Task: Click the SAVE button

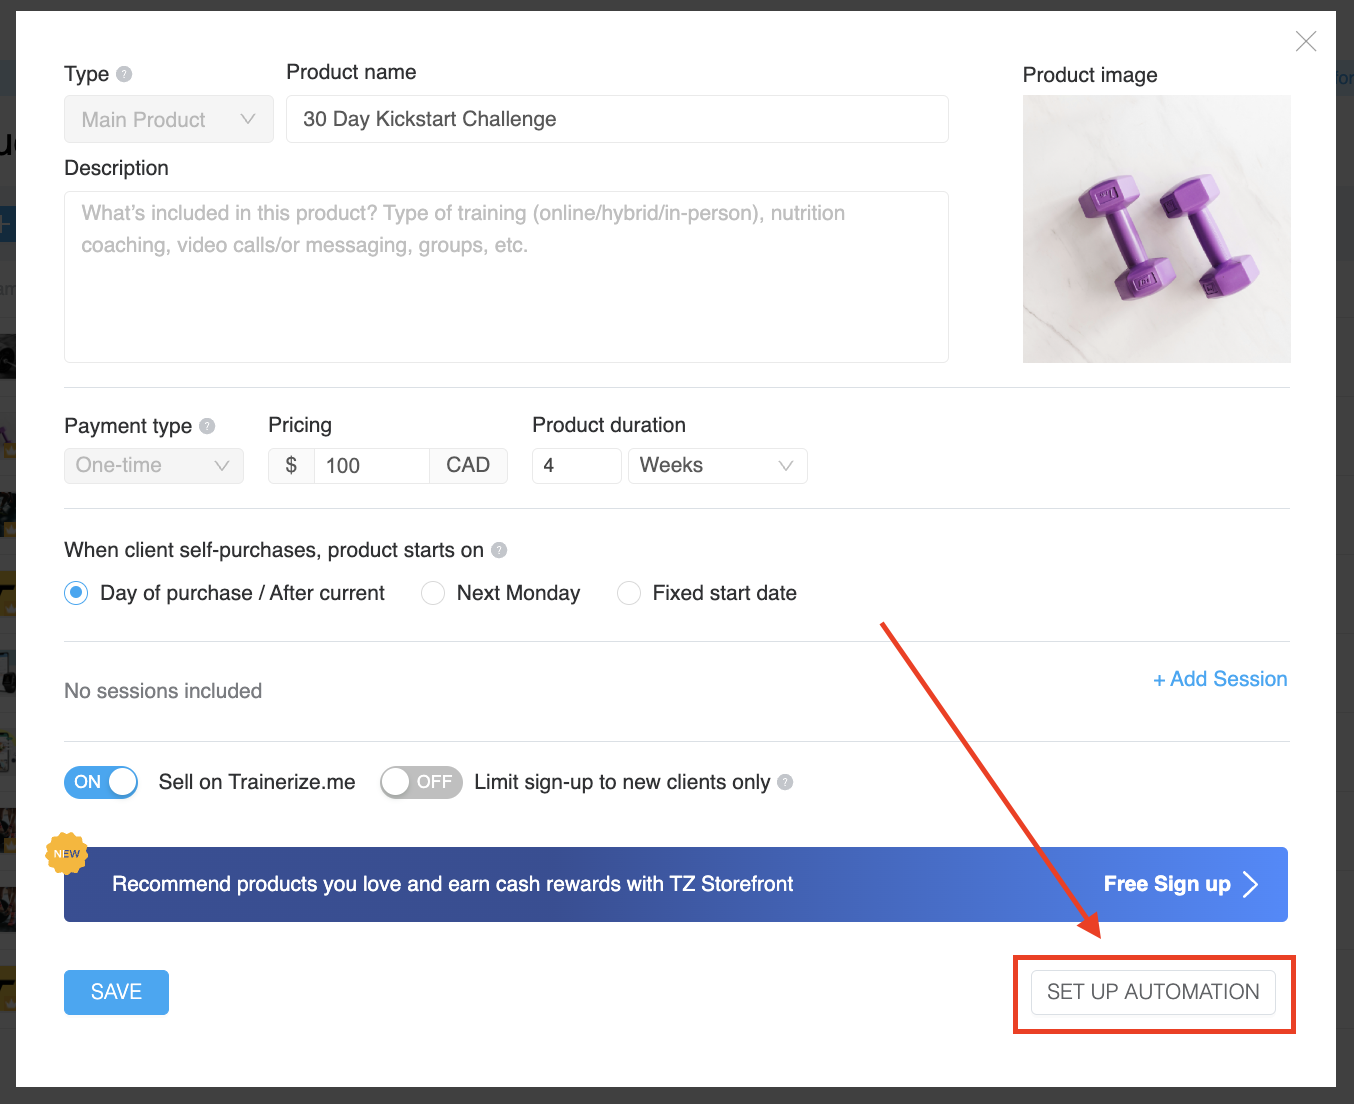Action: 116,992
